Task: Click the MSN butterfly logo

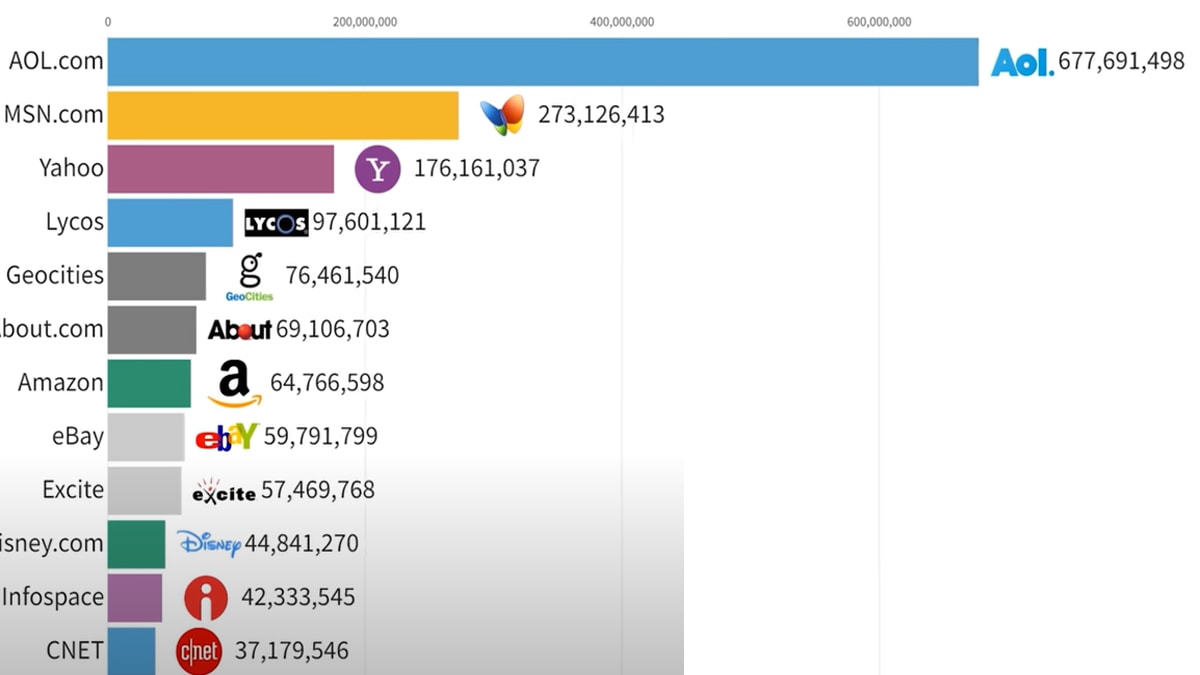Action: point(502,115)
